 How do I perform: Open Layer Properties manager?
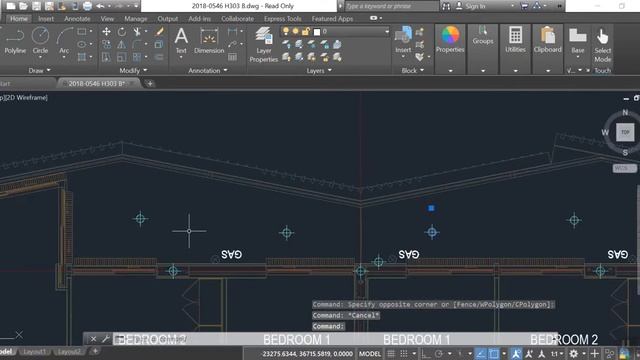point(264,44)
